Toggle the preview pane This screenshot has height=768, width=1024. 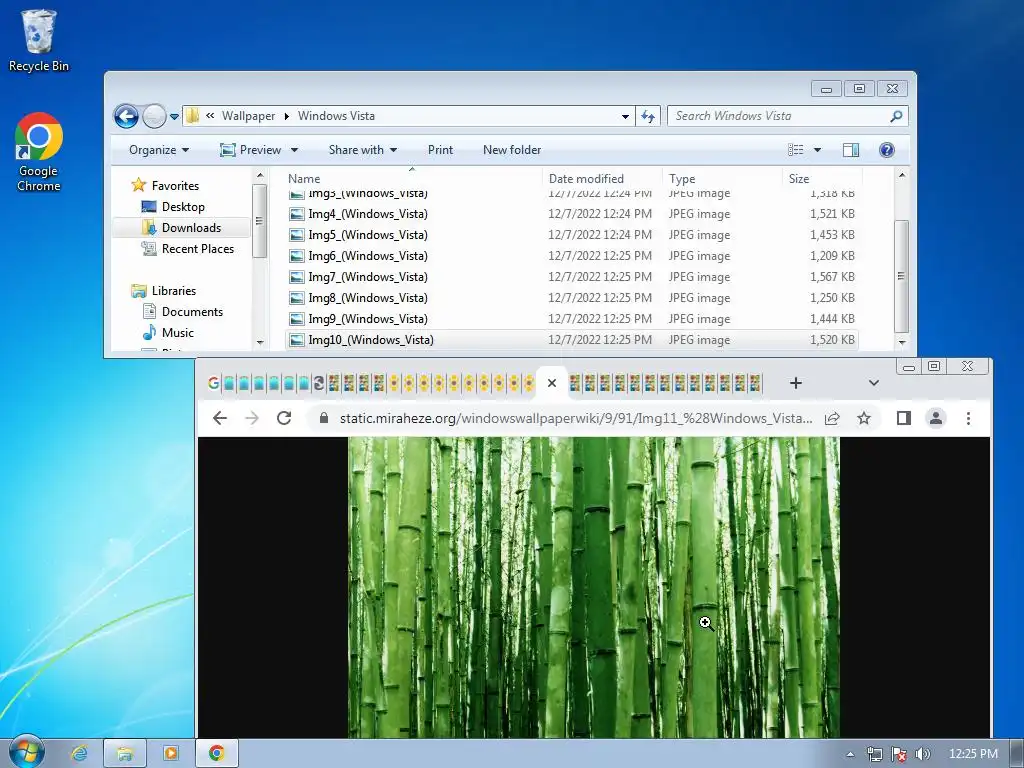tap(851, 150)
